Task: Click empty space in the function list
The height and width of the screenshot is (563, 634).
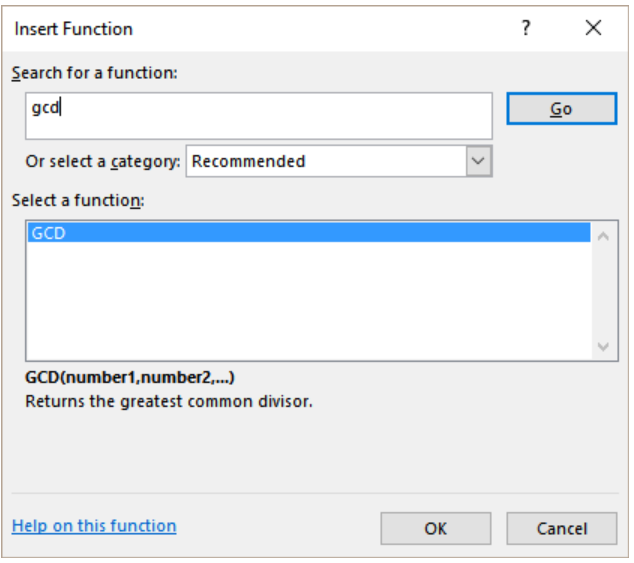Action: [x=309, y=301]
